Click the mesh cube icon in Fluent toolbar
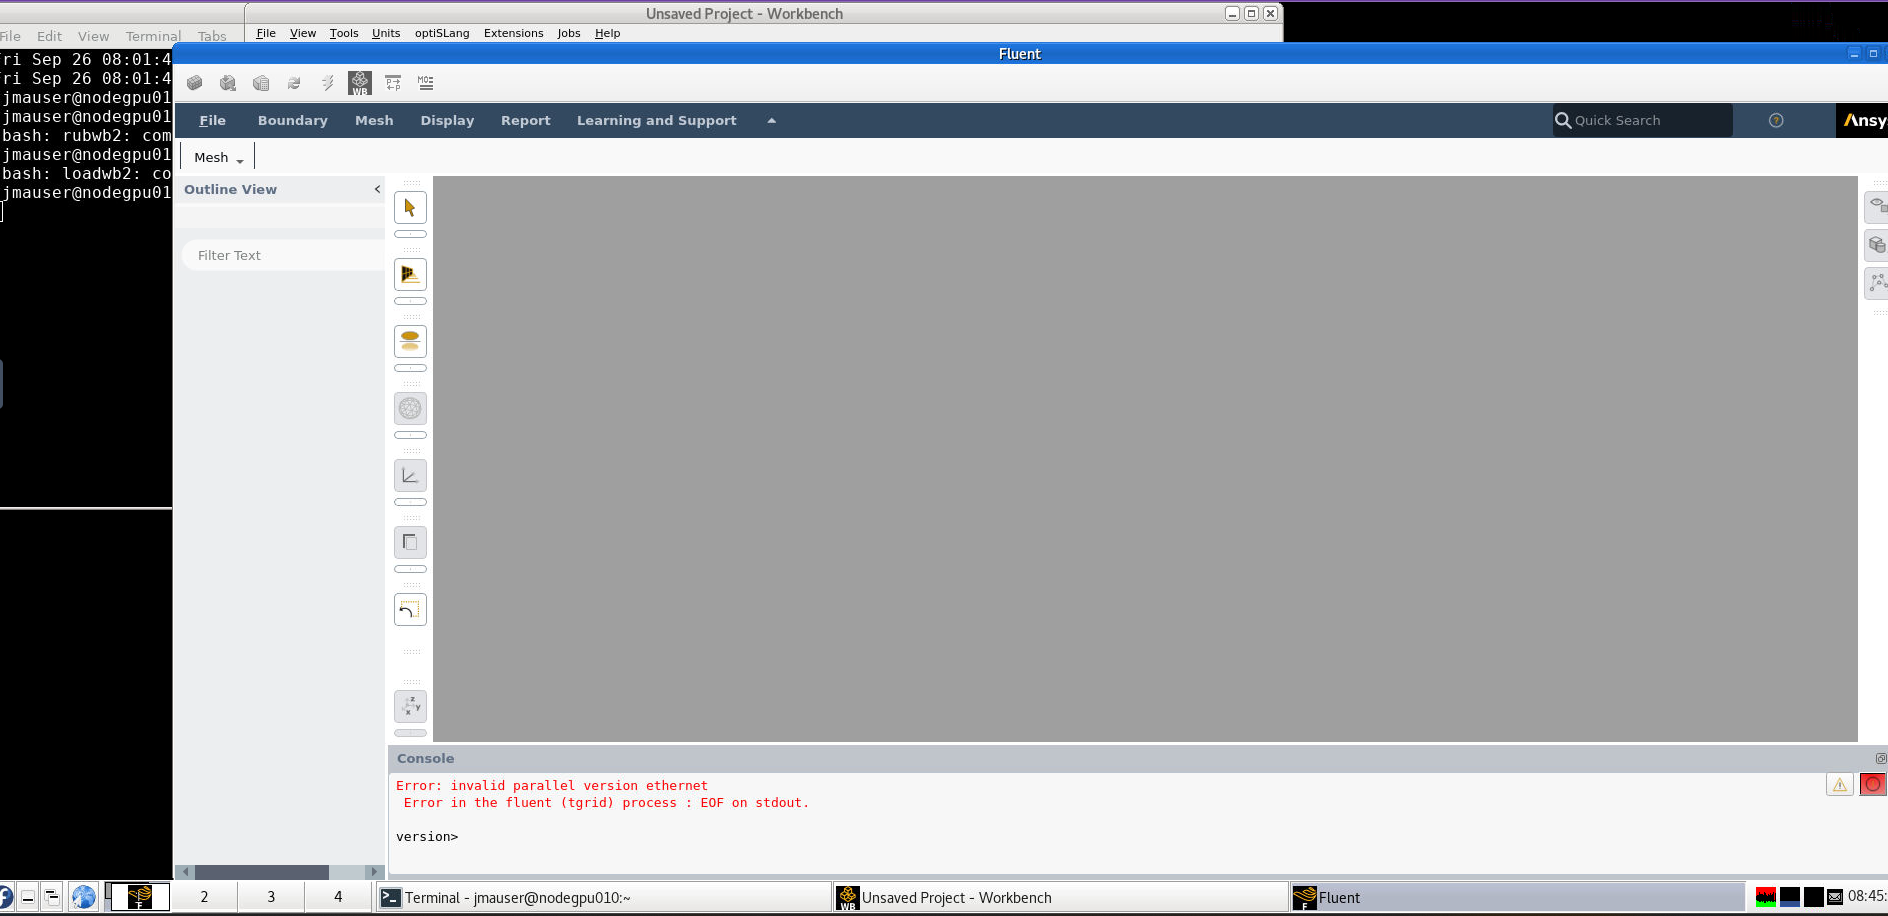 click(195, 83)
